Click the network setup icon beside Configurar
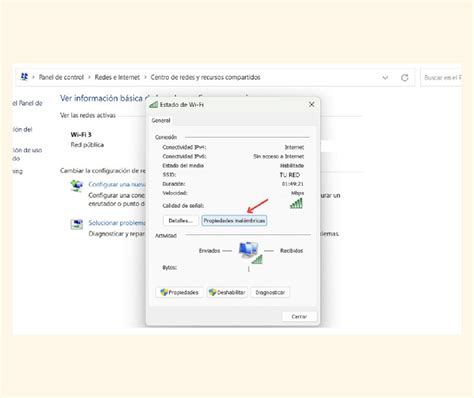The height and width of the screenshot is (398, 474). pyautogui.click(x=77, y=185)
